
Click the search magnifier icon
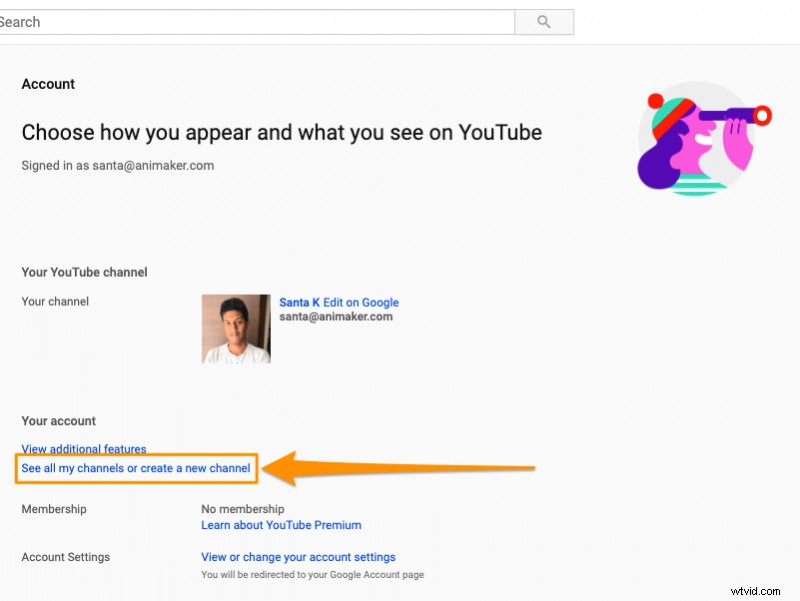click(x=543, y=21)
